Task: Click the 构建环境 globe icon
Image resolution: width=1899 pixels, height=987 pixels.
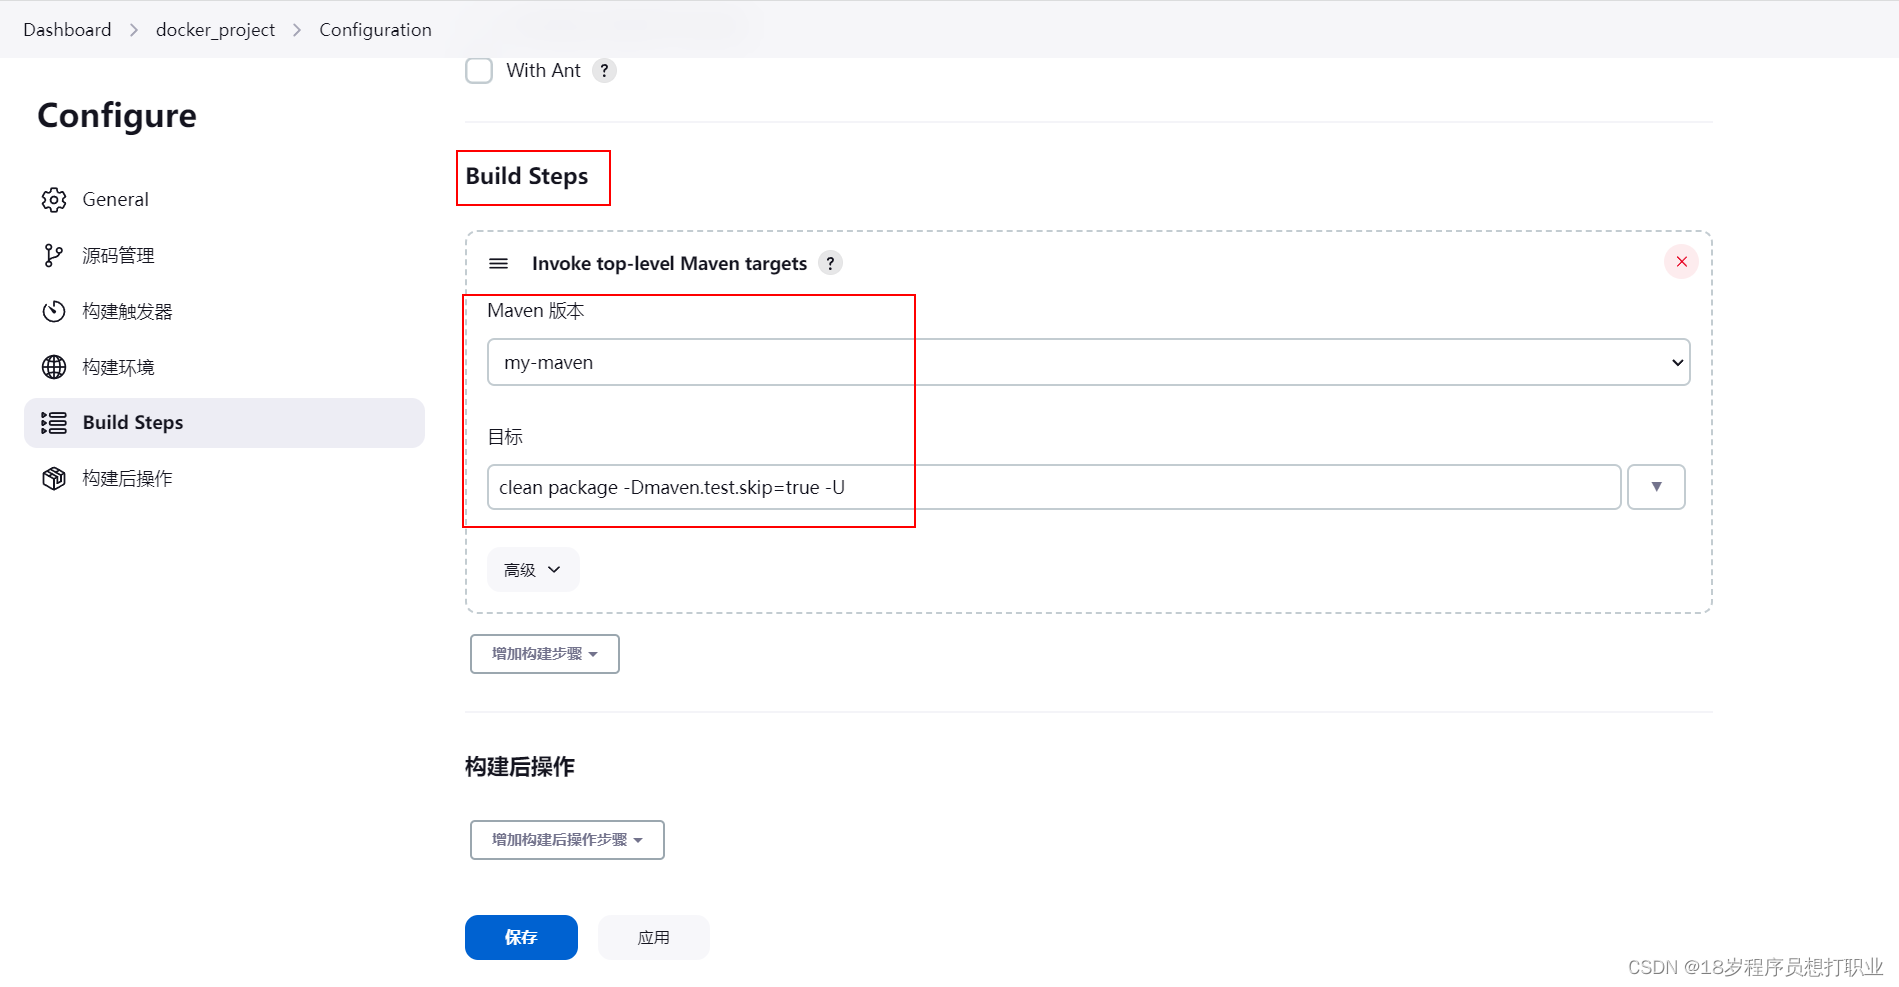Action: 54,367
